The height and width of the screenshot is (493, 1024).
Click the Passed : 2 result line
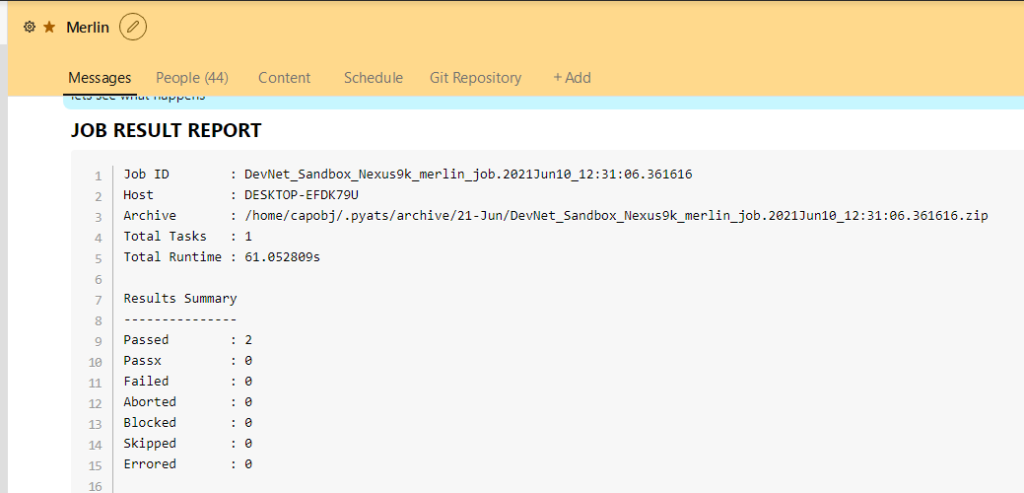pos(187,340)
